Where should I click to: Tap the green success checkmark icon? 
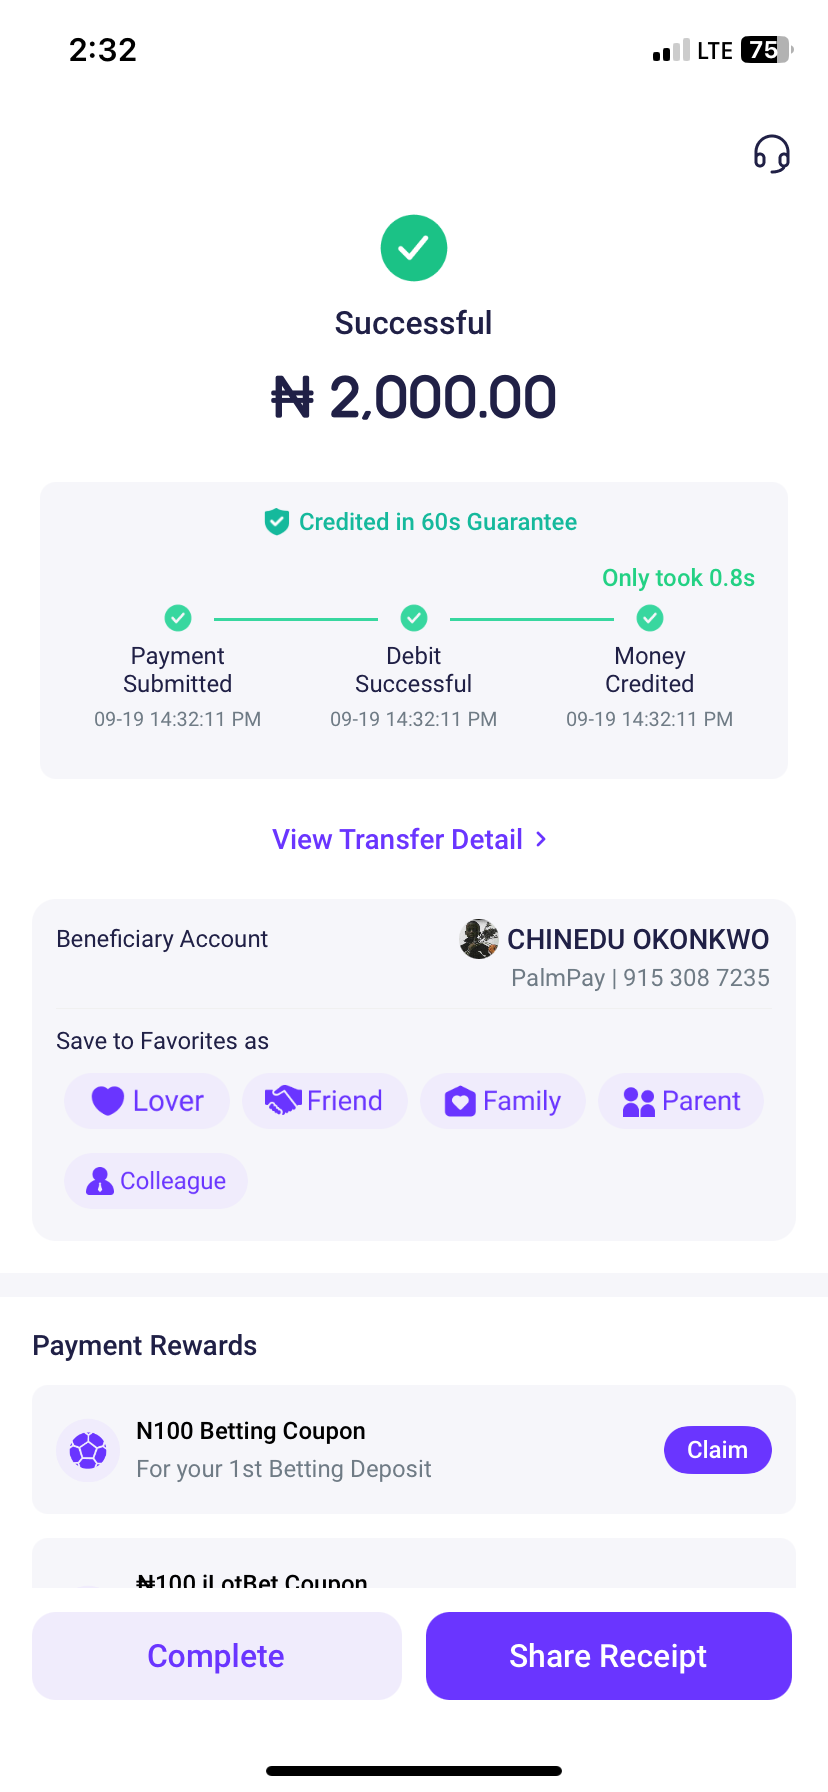click(413, 248)
